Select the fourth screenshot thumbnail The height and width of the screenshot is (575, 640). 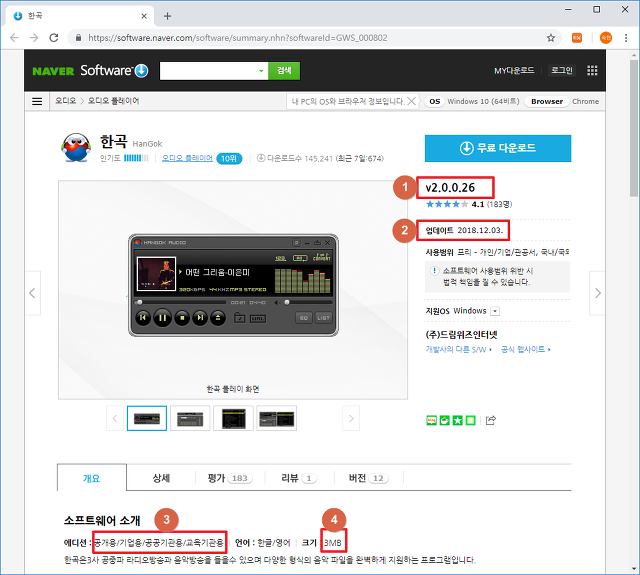tap(277, 418)
